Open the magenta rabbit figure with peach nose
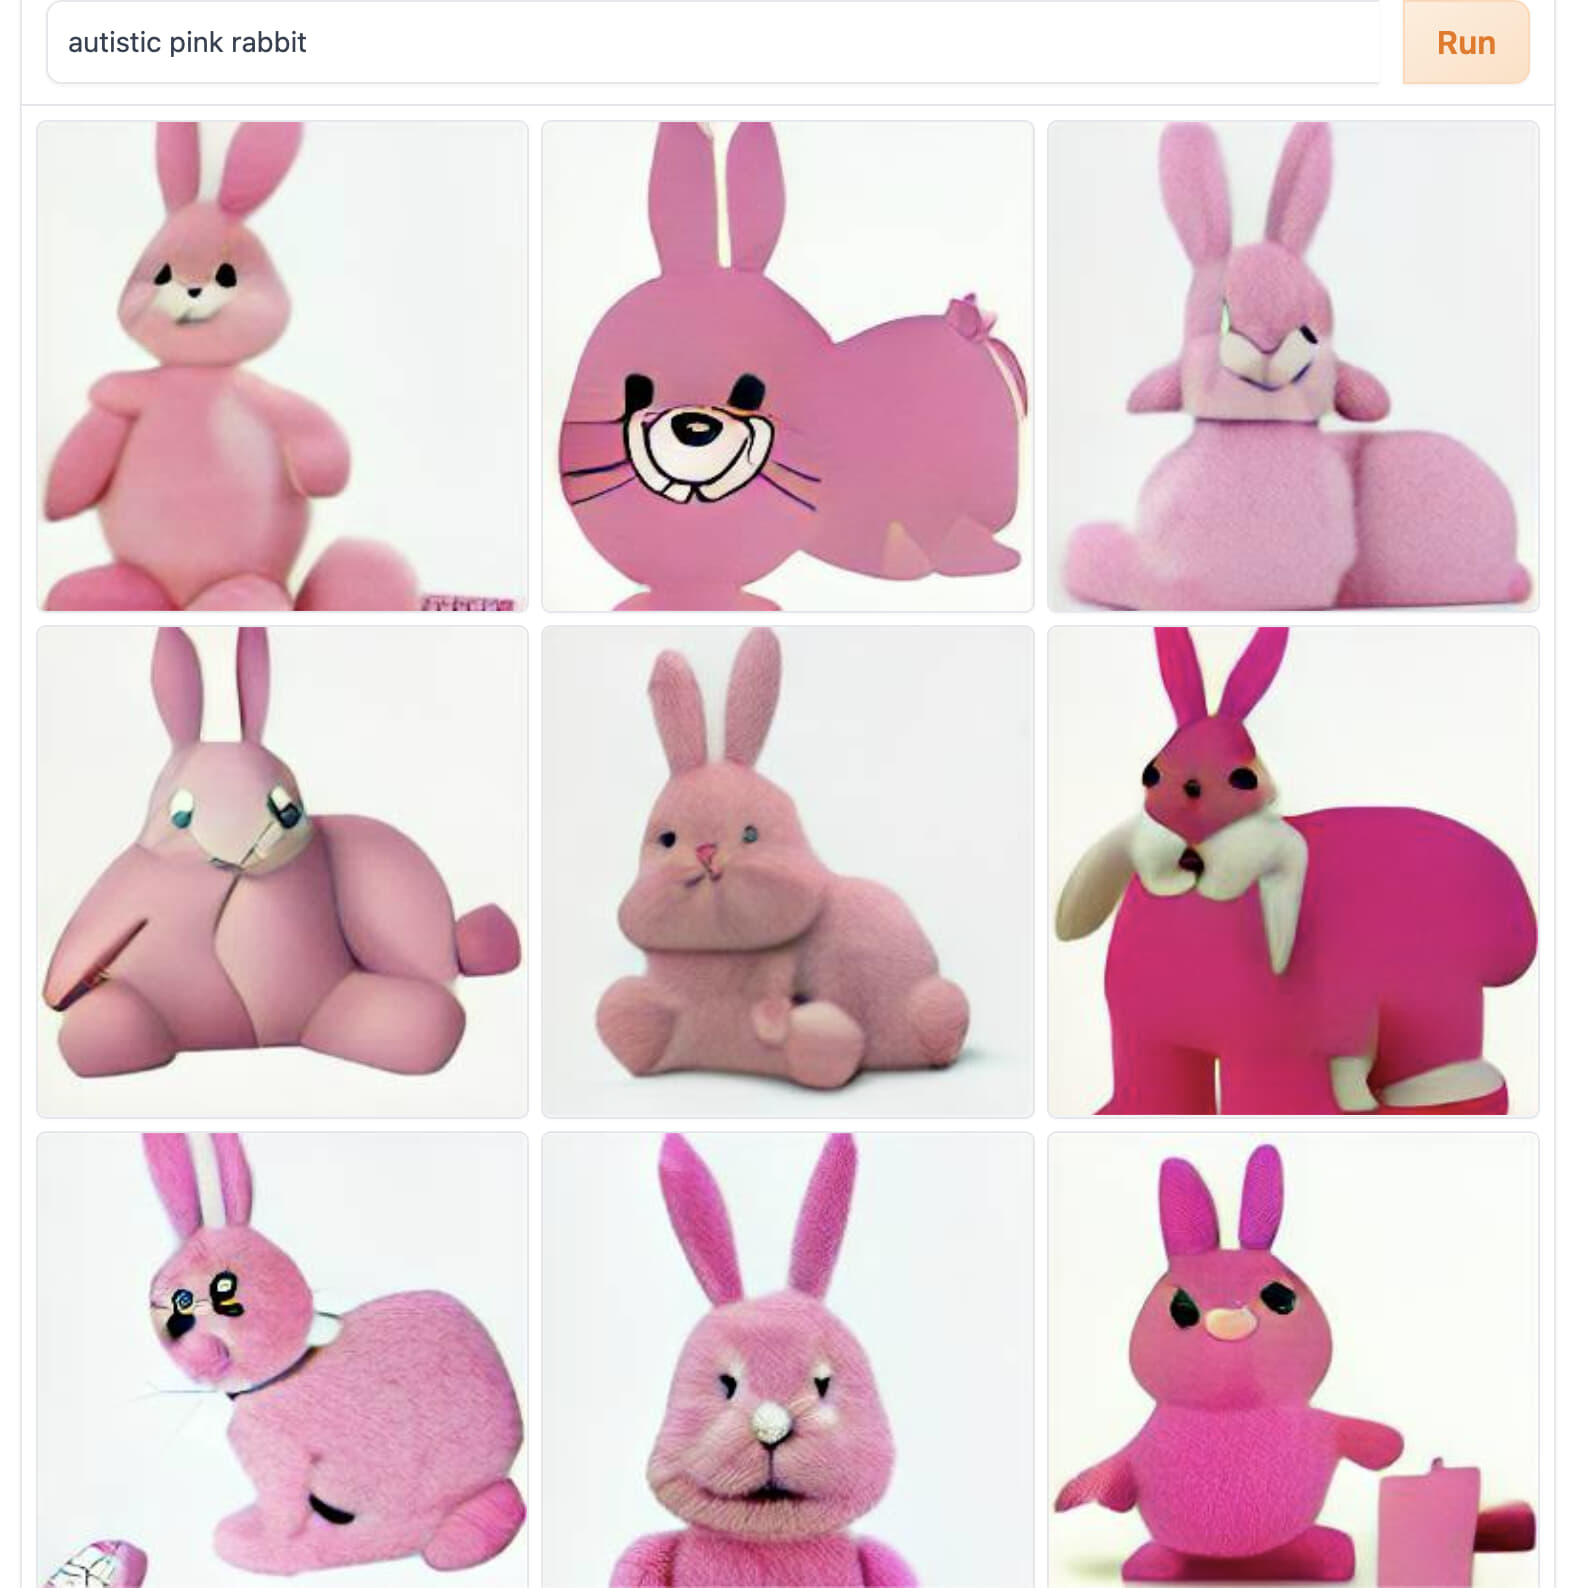The height and width of the screenshot is (1588, 1580). coord(1293,1360)
